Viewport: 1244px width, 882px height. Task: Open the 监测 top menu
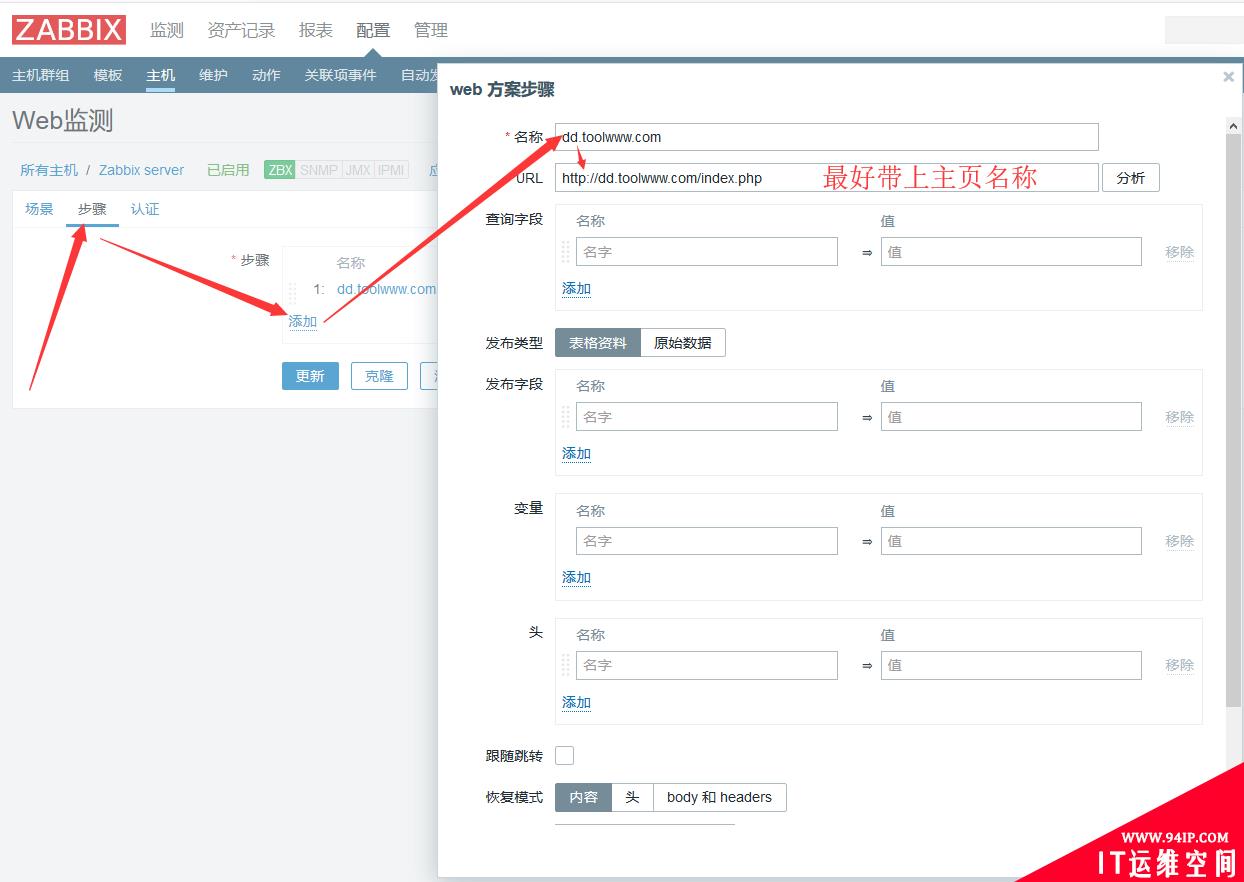pyautogui.click(x=167, y=30)
